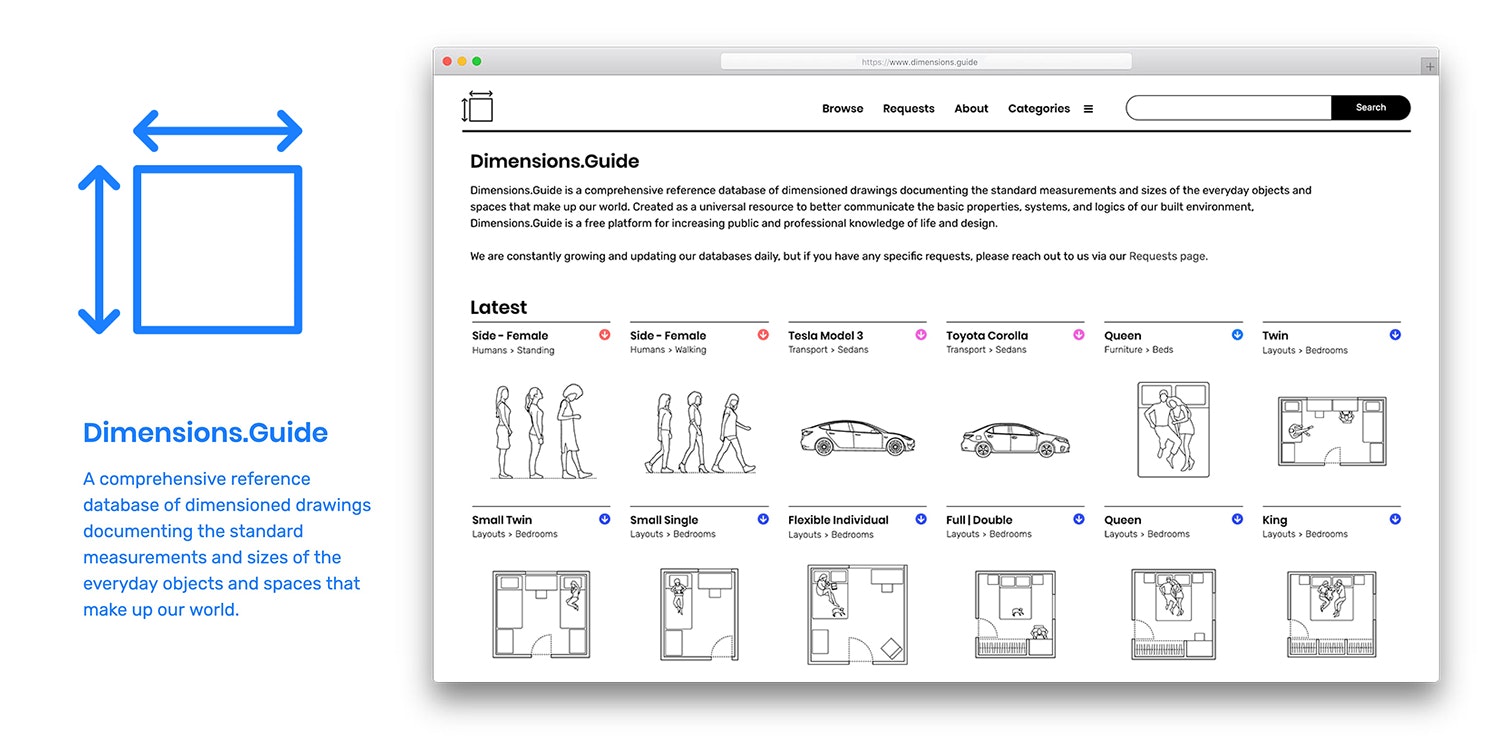Screen dimensions: 1500x750
Task: Click the download icon beside Full | Double
Action: click(x=1078, y=519)
